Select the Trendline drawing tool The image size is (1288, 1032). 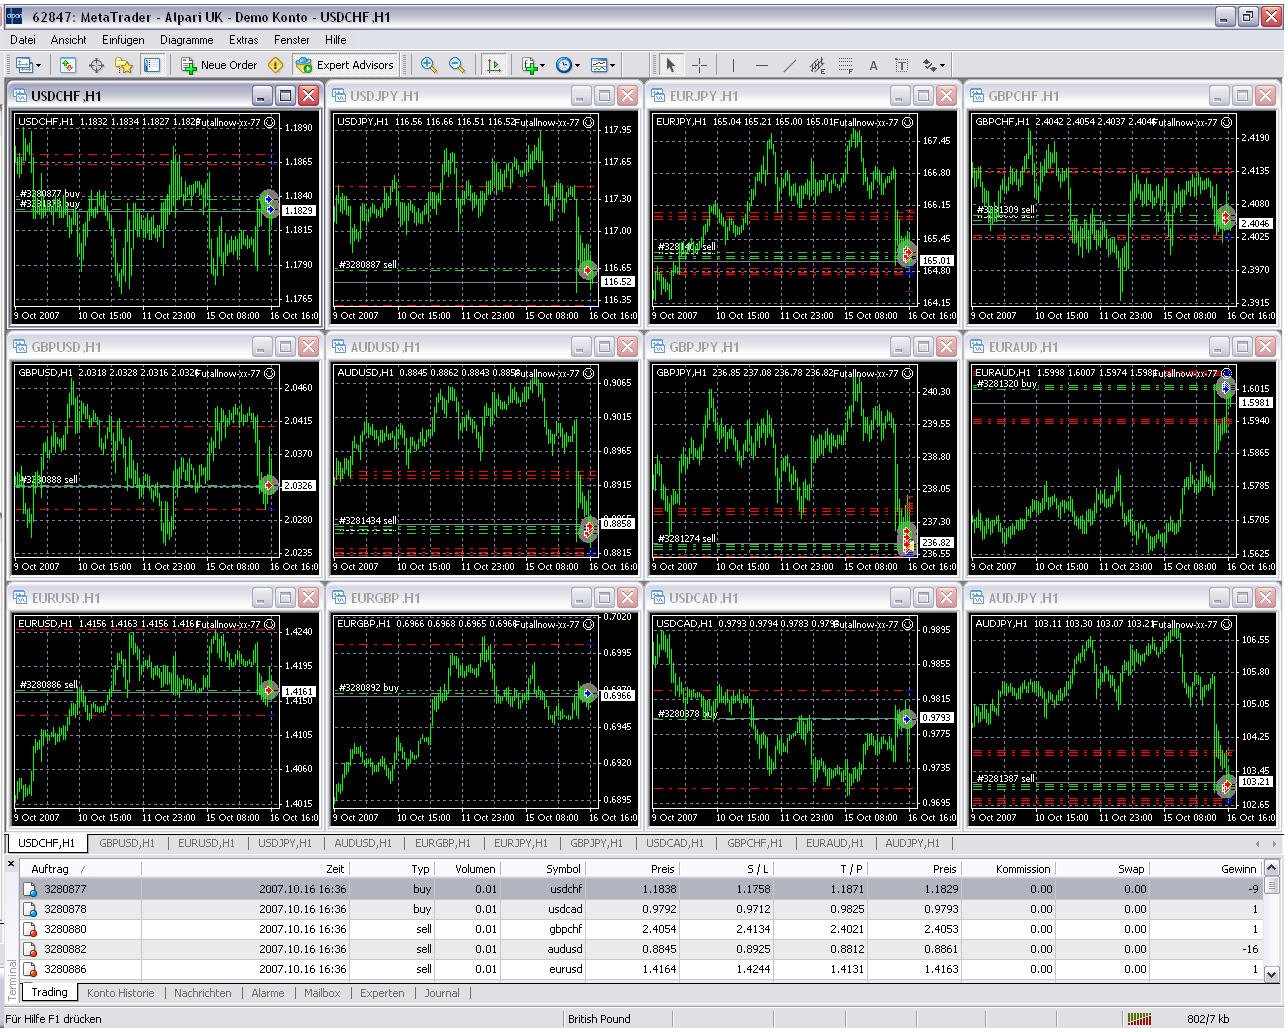790,65
